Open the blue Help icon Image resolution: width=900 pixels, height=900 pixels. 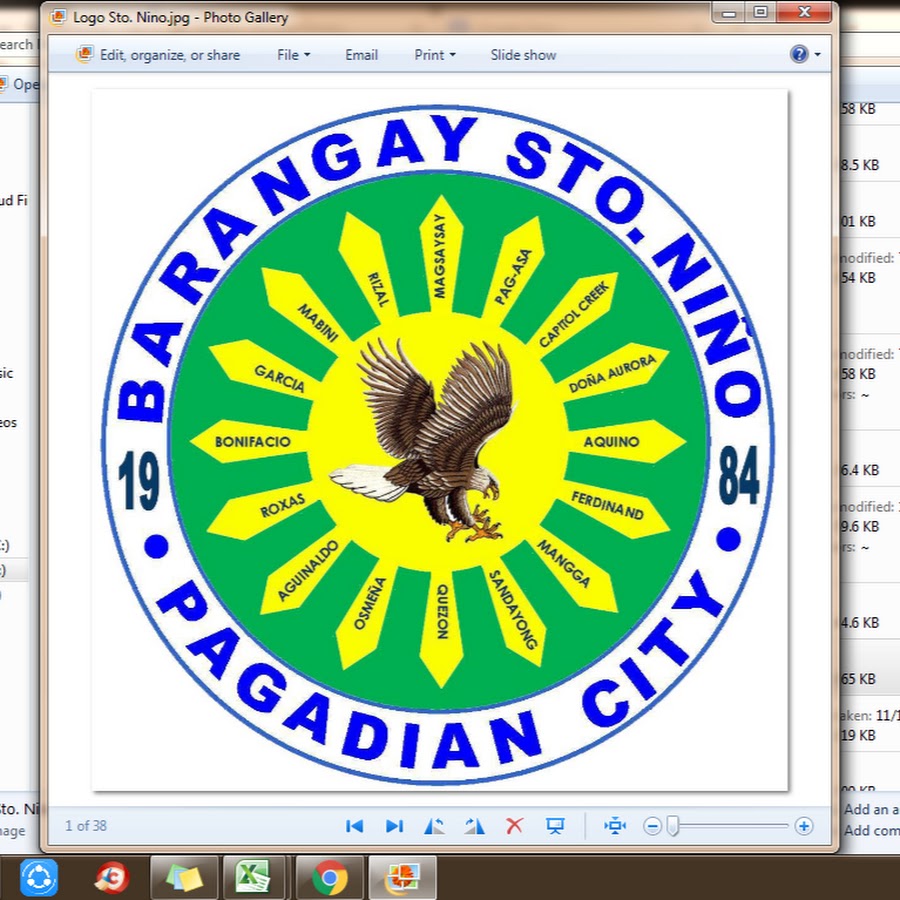tap(798, 55)
